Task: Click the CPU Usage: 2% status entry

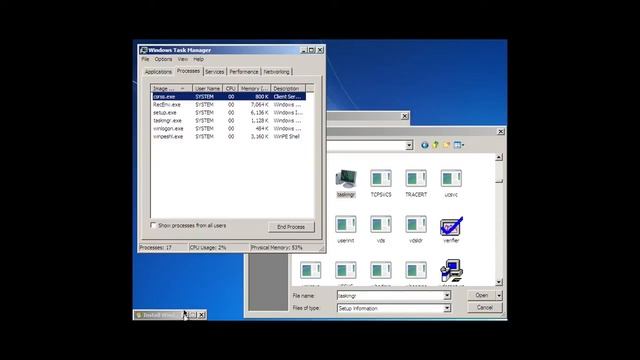Action: click(x=219, y=247)
